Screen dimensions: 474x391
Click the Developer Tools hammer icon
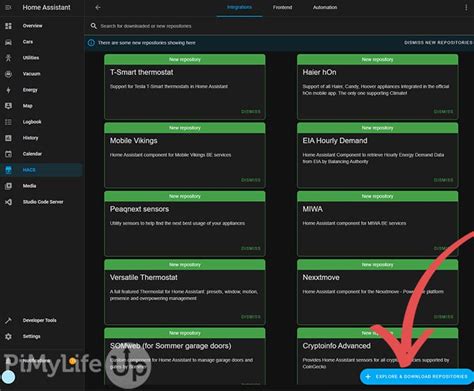coord(8,320)
